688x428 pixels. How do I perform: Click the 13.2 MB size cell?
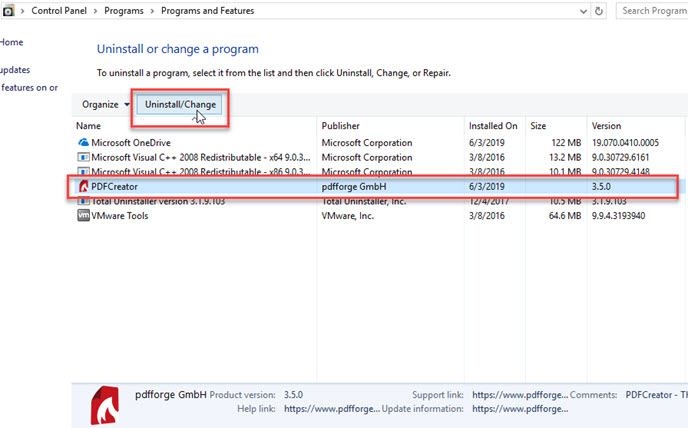coord(565,157)
